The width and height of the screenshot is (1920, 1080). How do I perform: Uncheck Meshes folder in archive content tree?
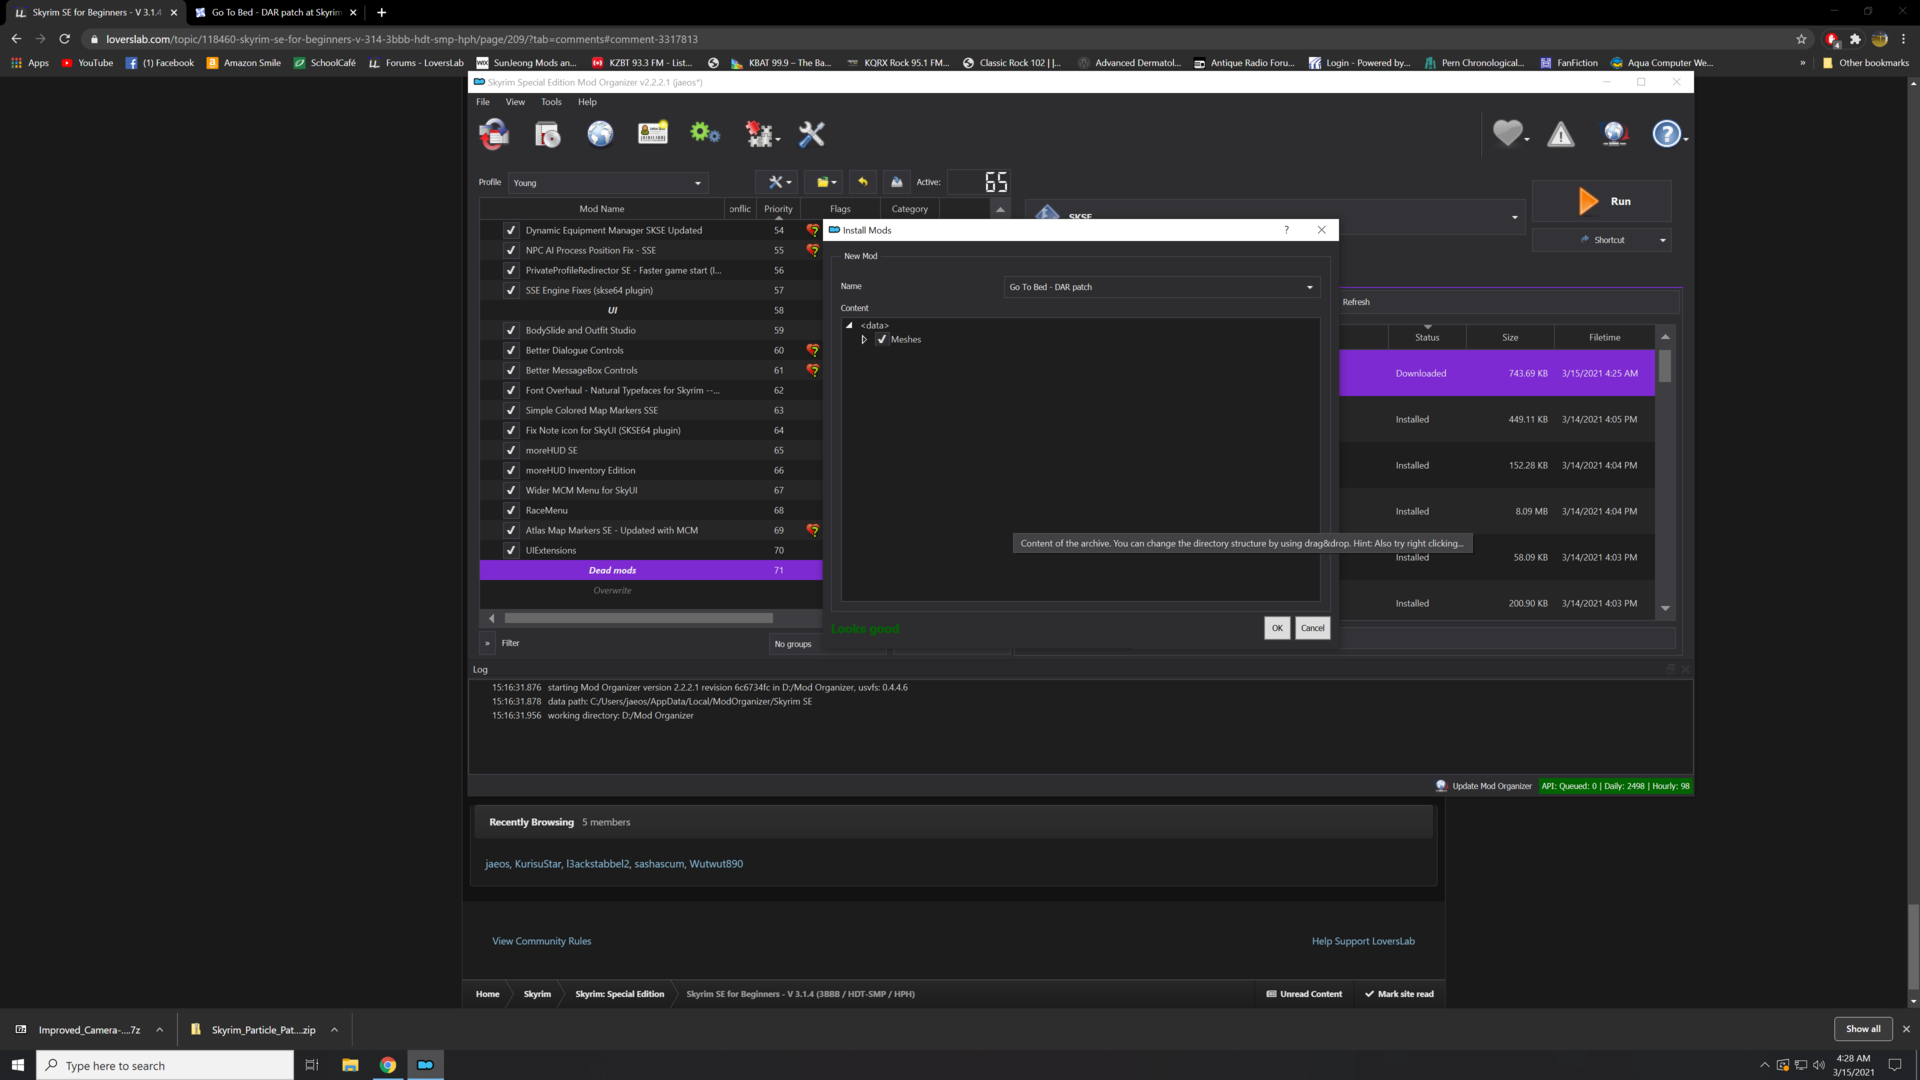click(x=882, y=339)
